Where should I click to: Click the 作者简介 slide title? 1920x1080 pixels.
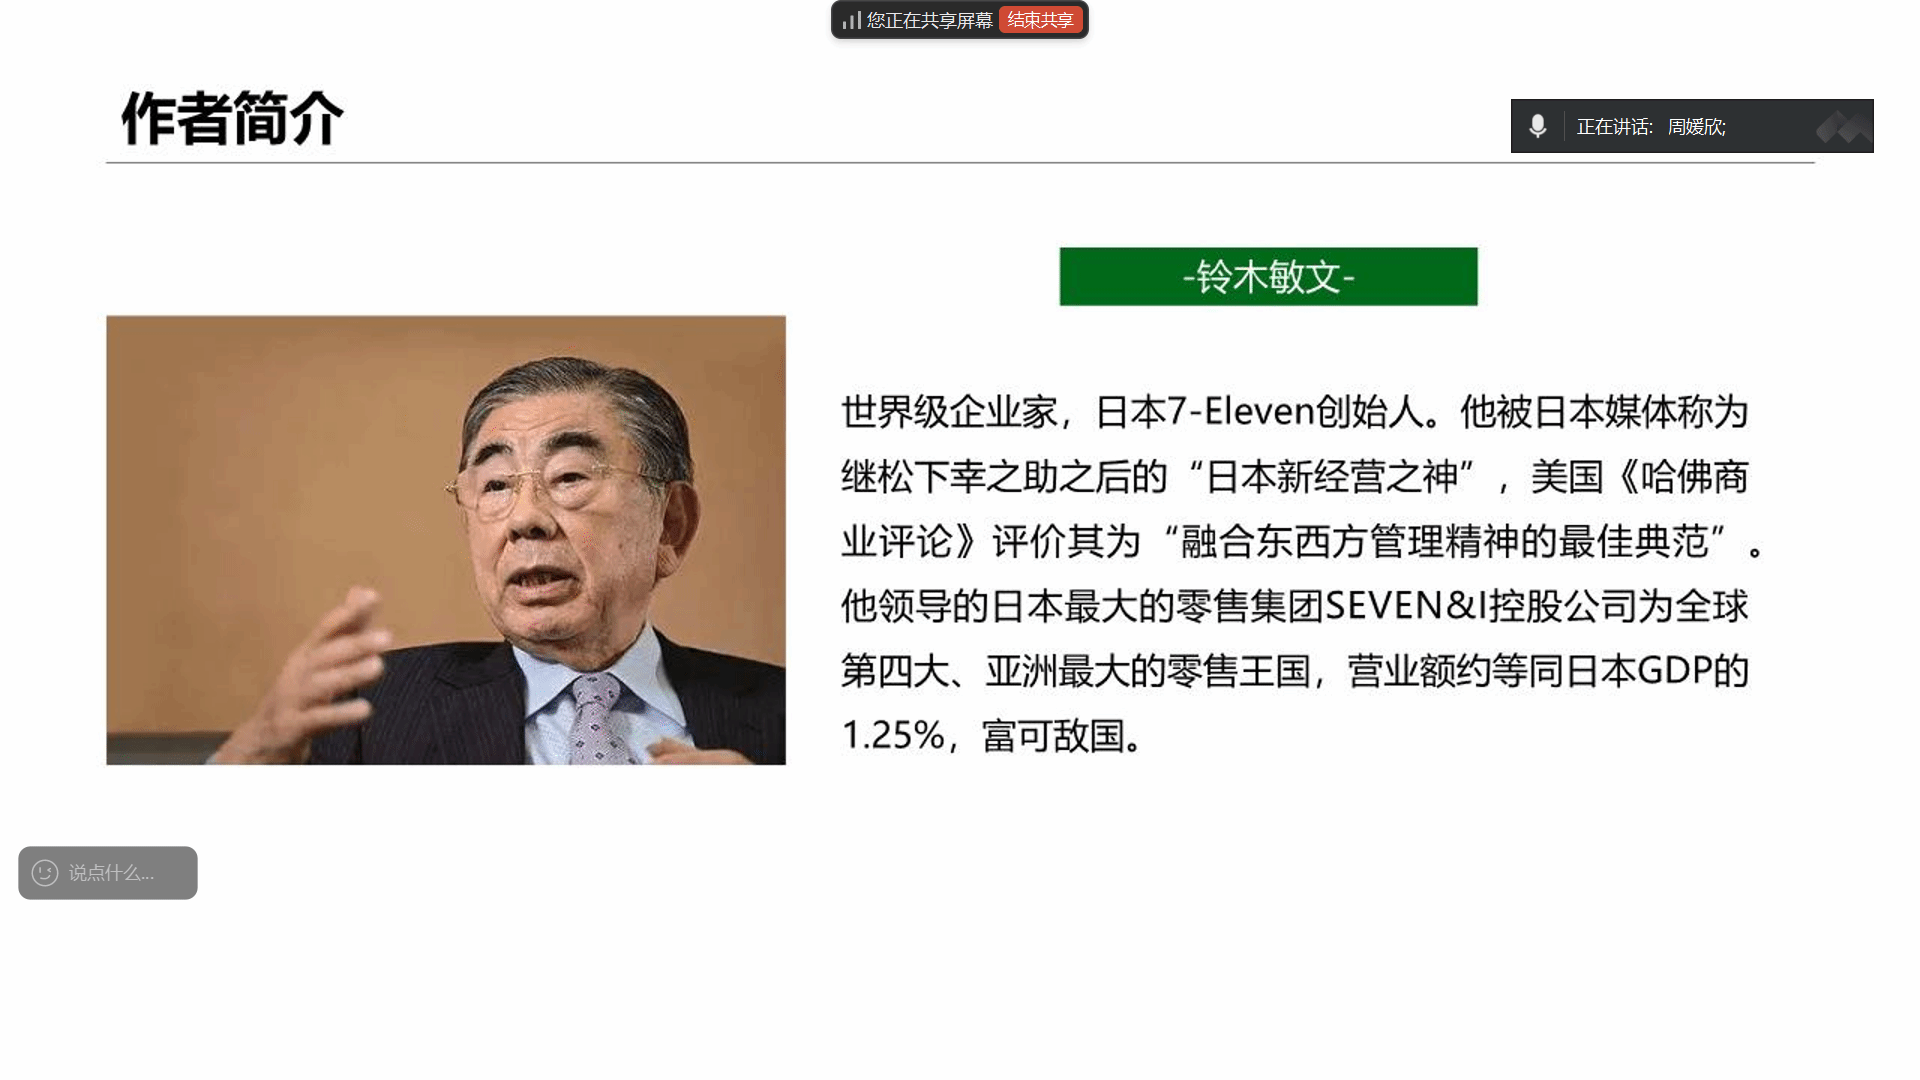[x=232, y=118]
